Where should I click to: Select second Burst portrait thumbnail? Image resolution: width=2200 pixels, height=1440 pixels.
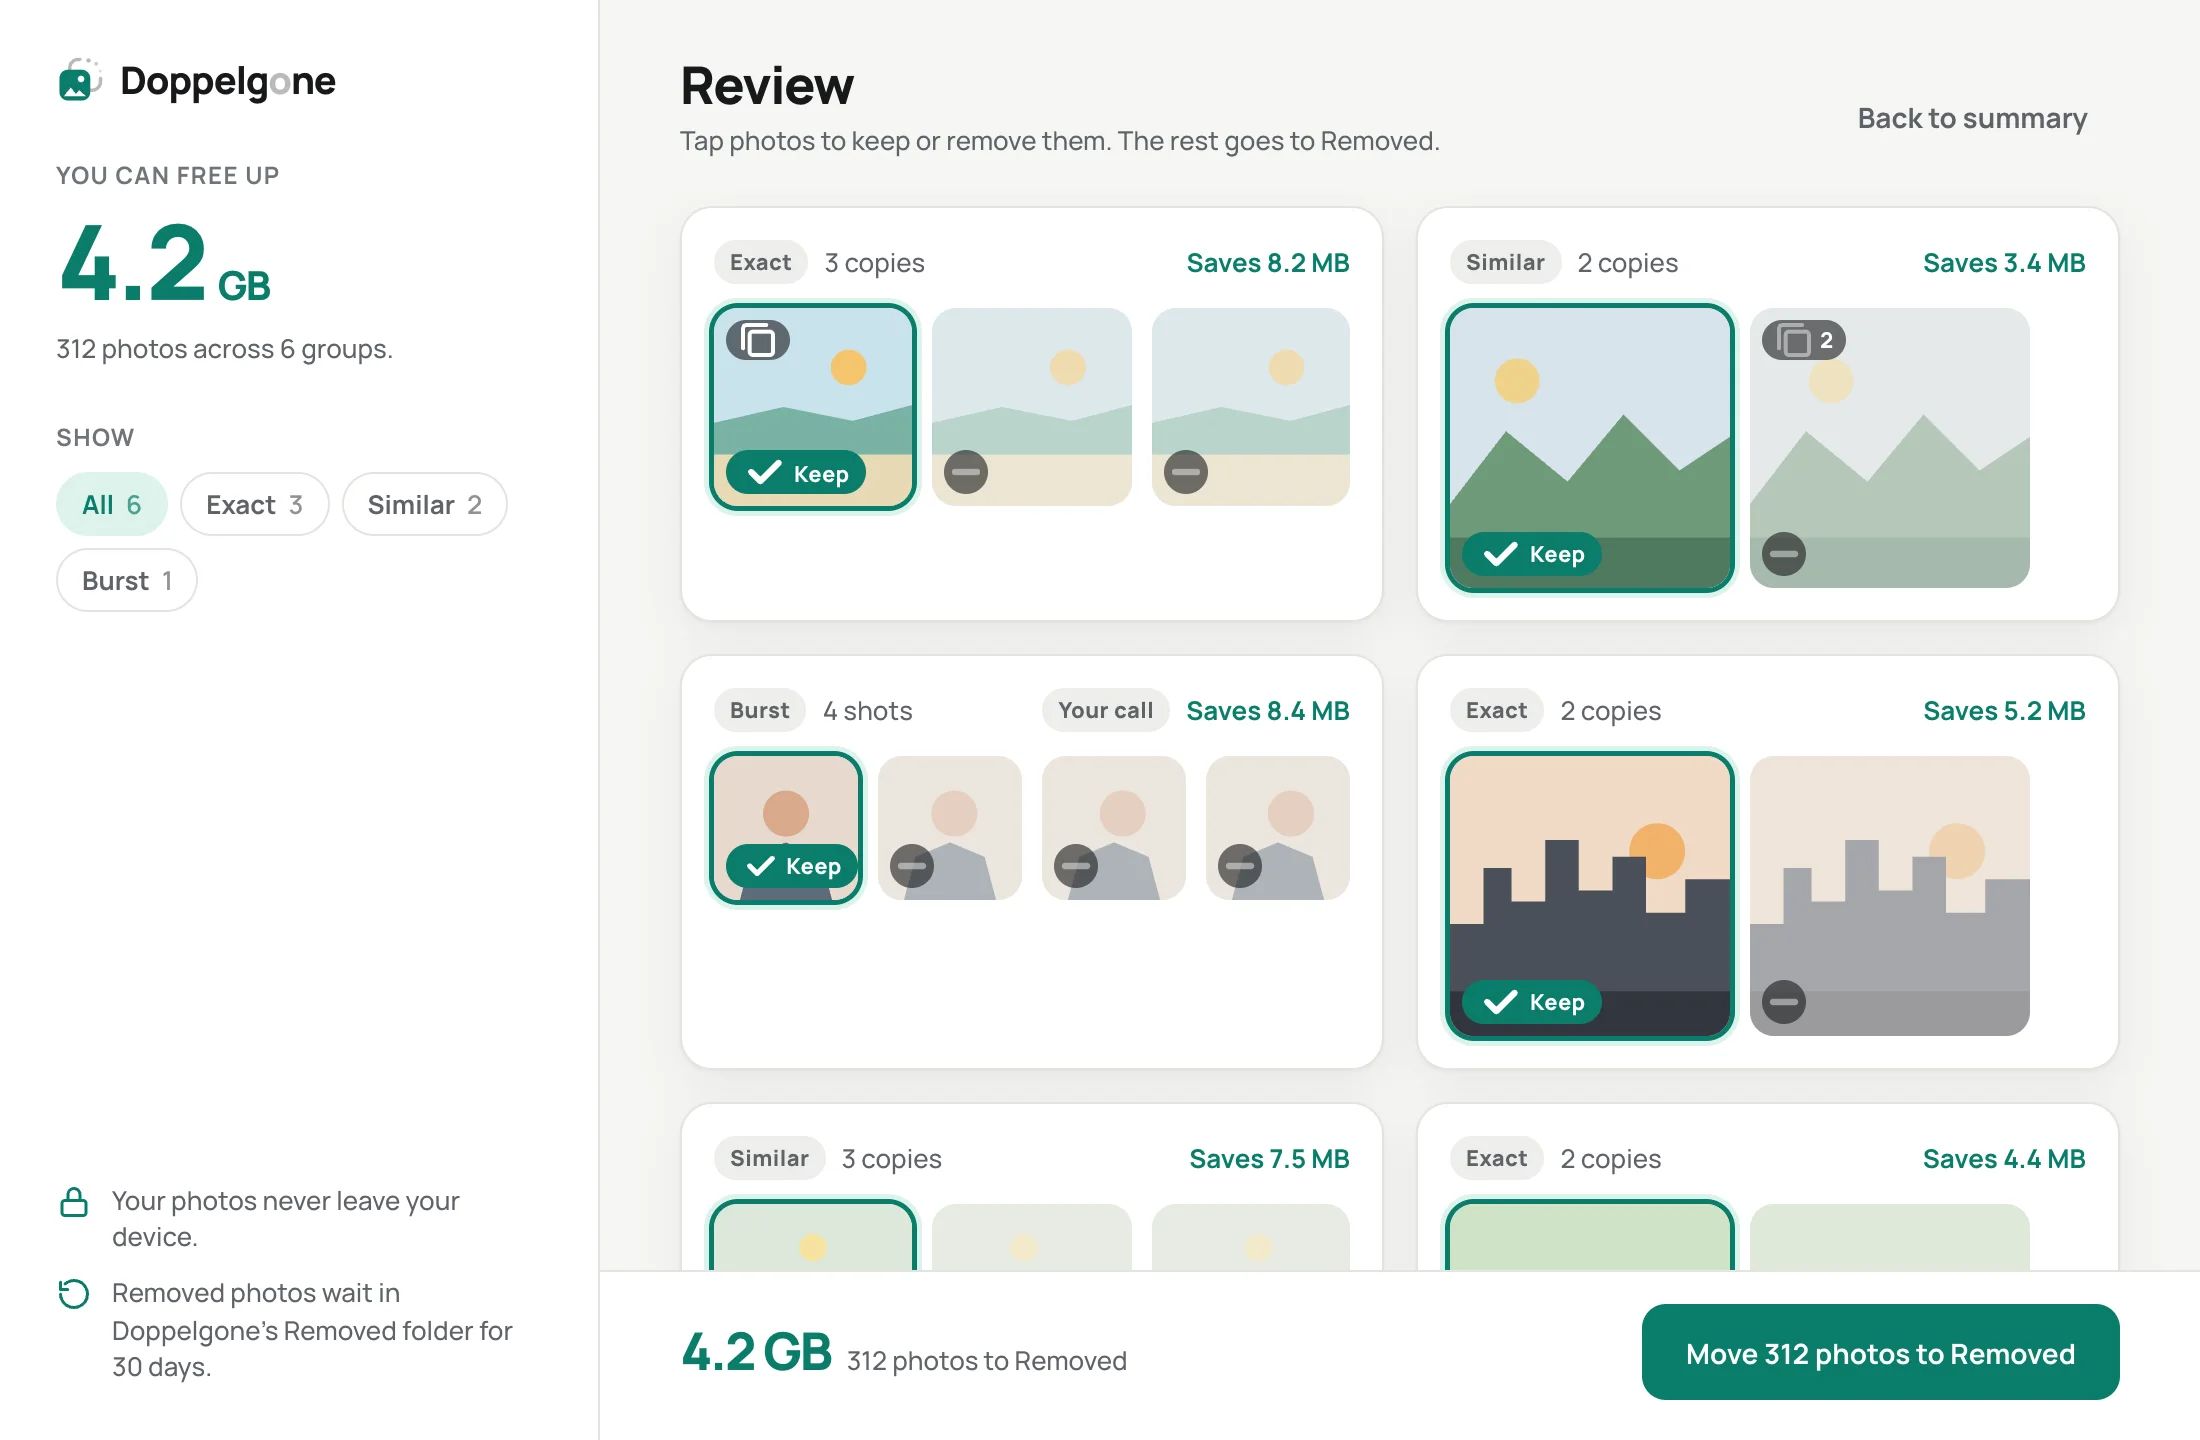coord(950,828)
